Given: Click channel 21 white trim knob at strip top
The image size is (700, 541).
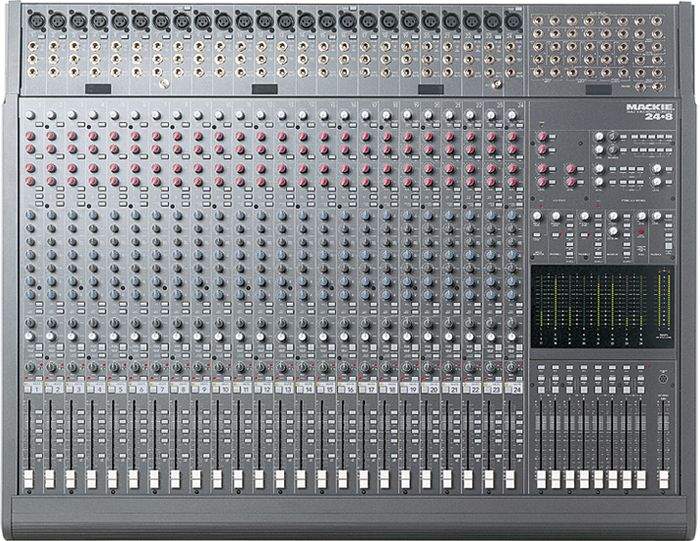Looking at the screenshot, I should [449, 115].
